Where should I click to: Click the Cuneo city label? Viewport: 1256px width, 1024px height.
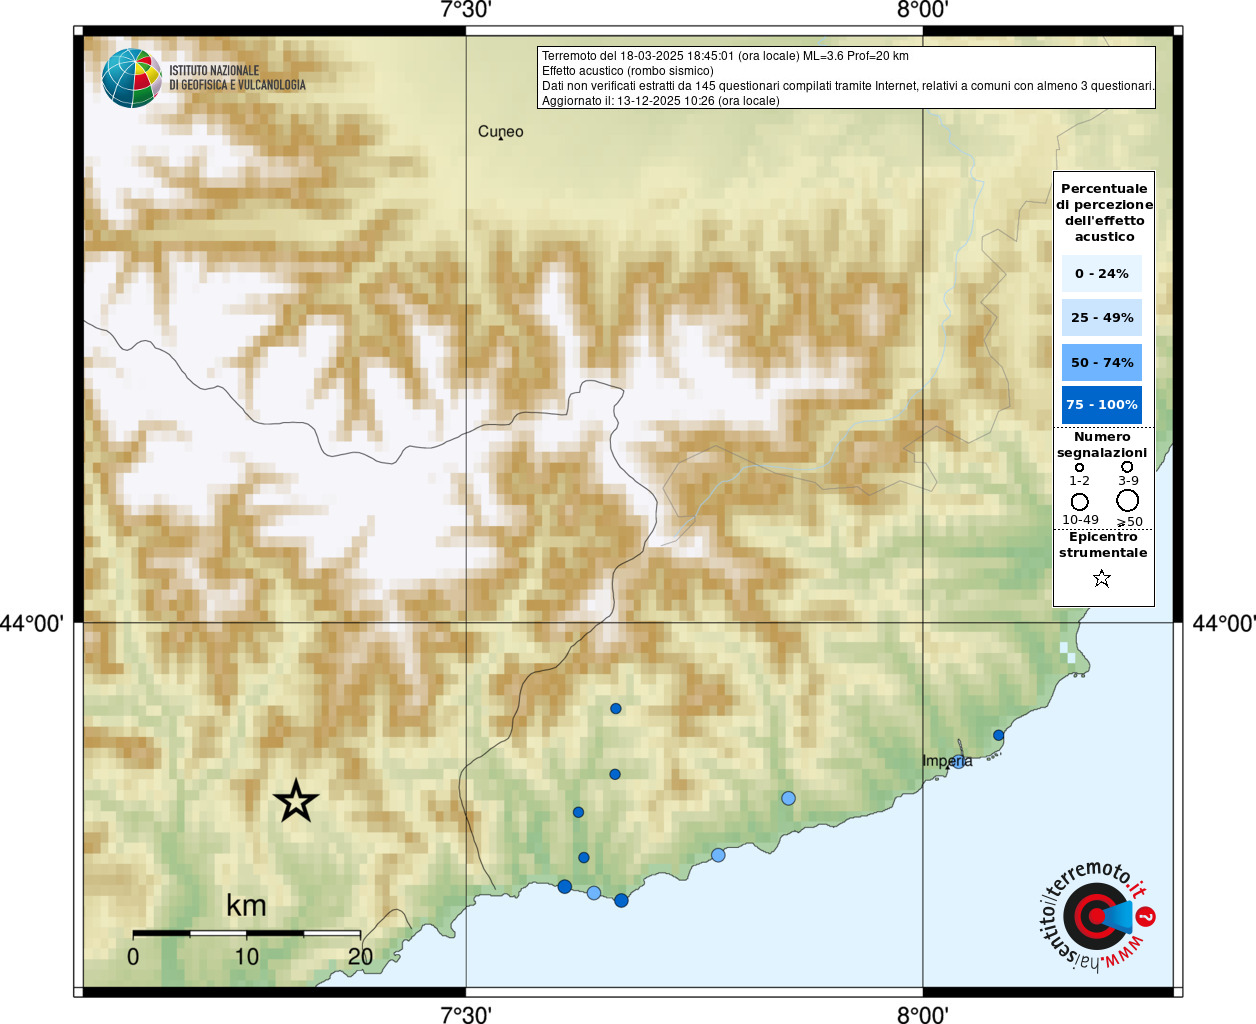coord(500,131)
